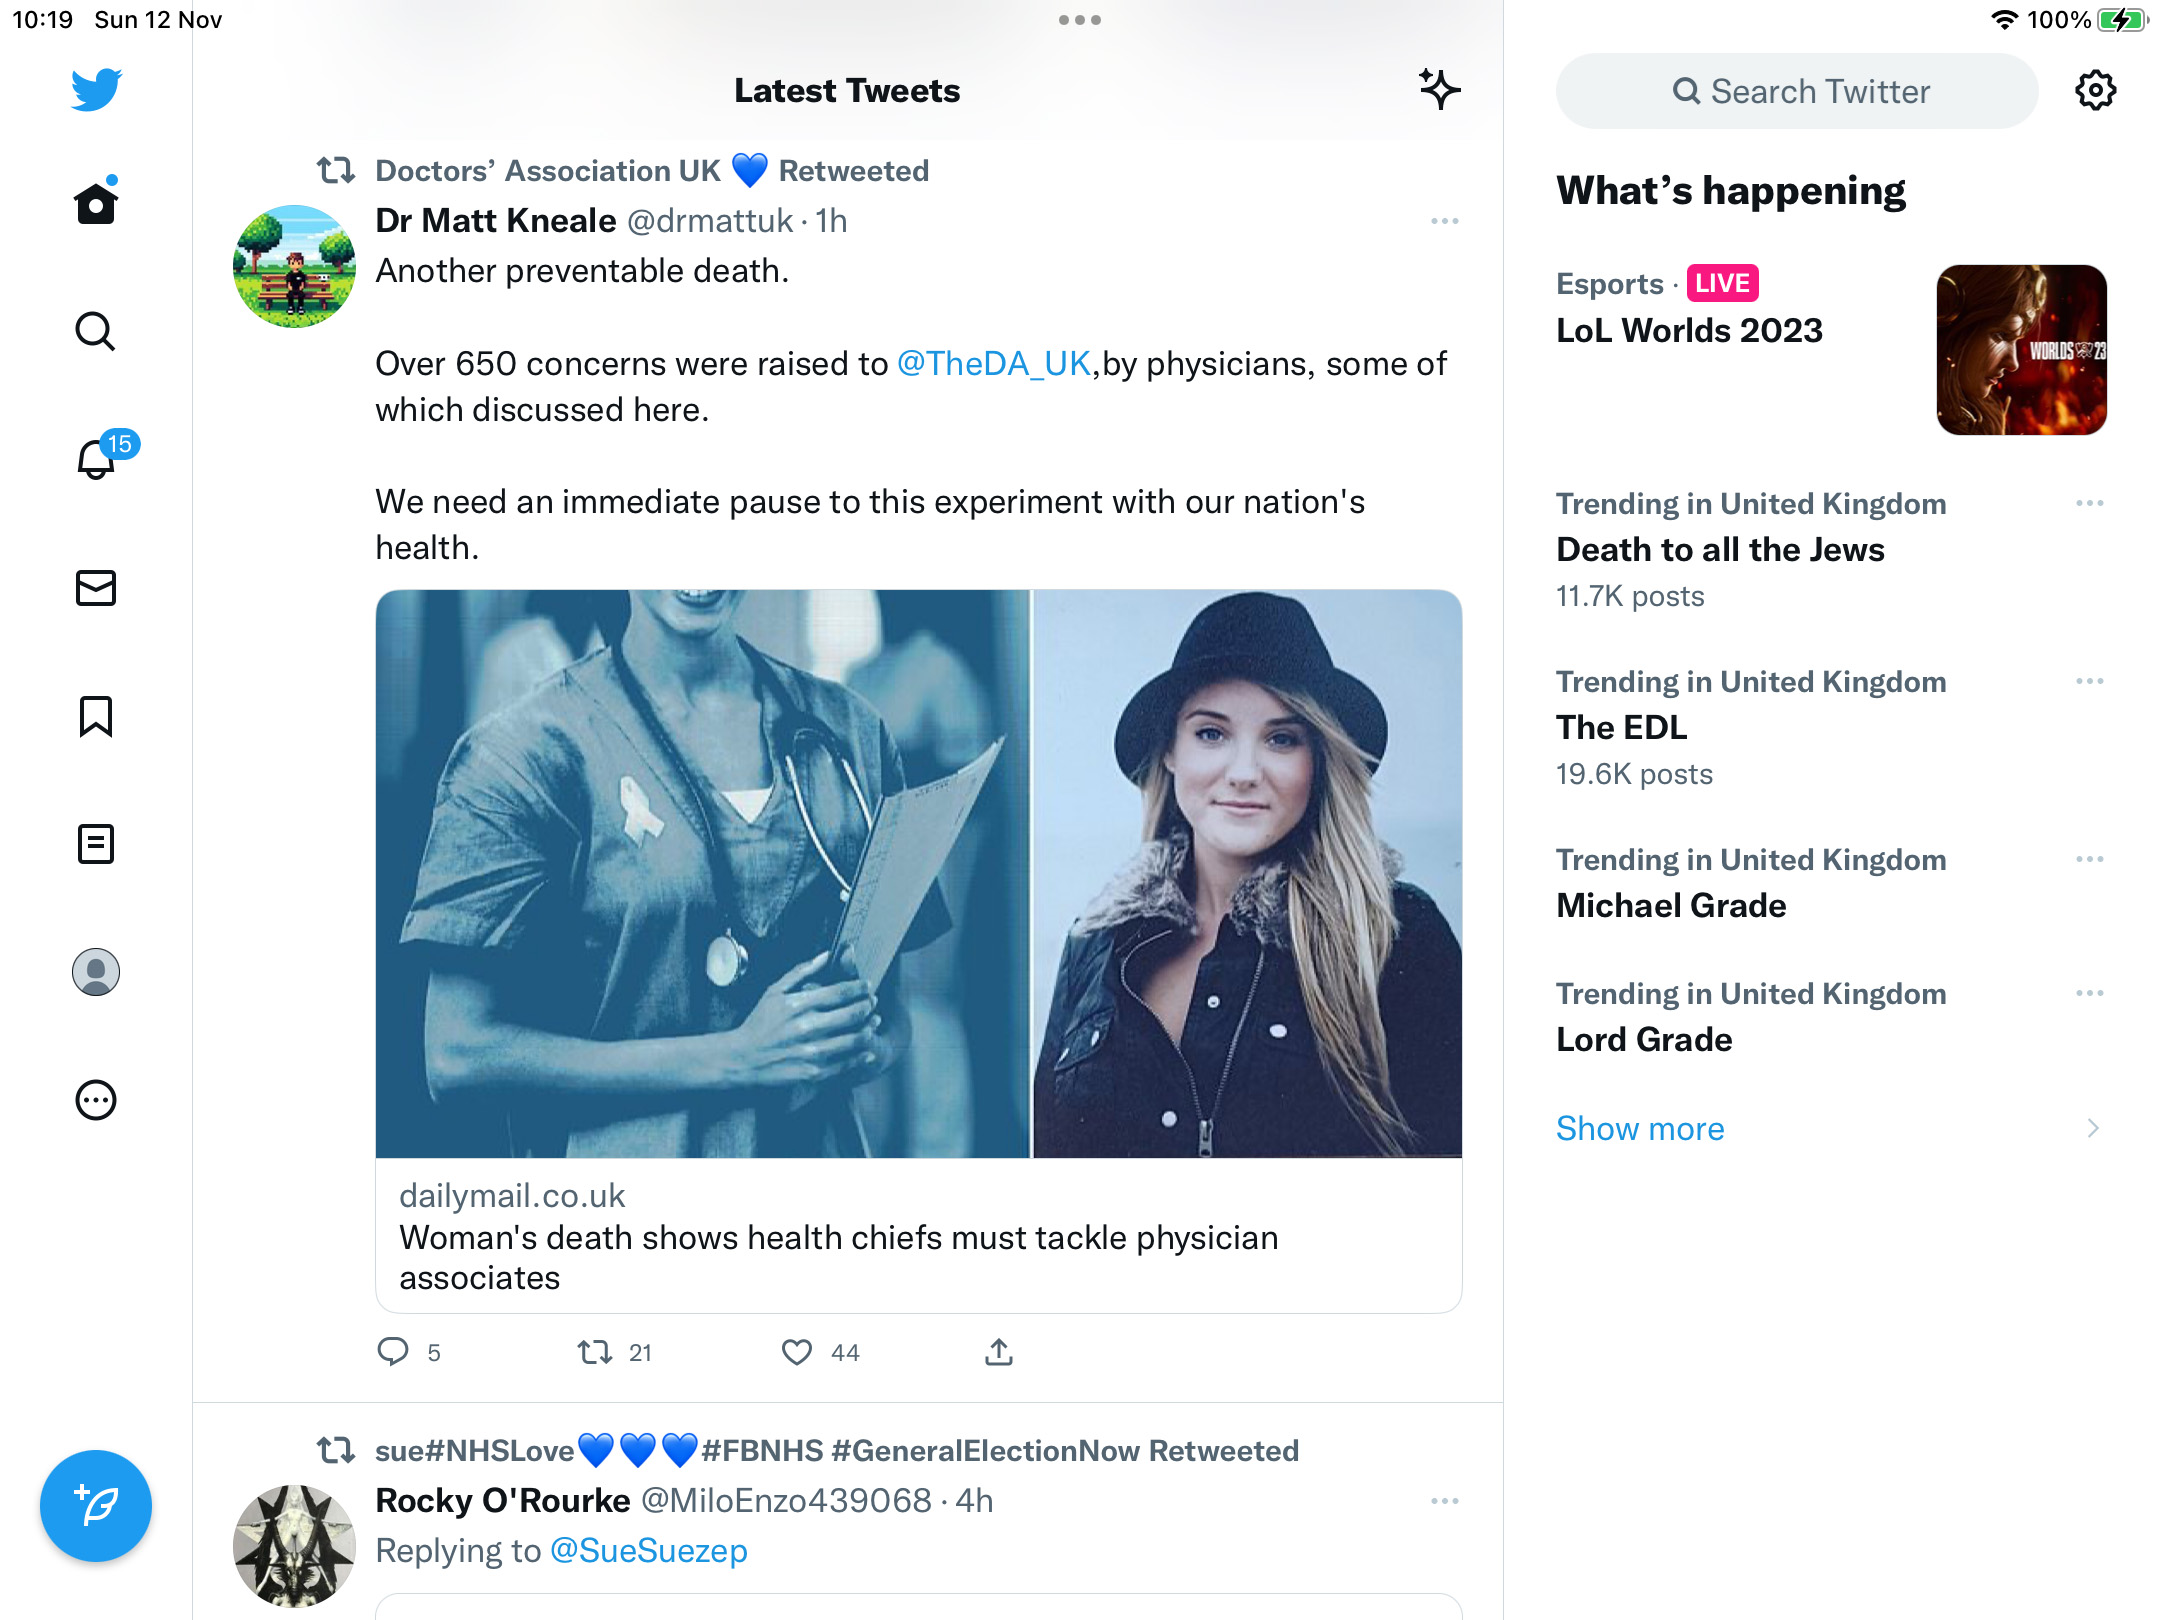Open settings gear next to search

point(2095,91)
